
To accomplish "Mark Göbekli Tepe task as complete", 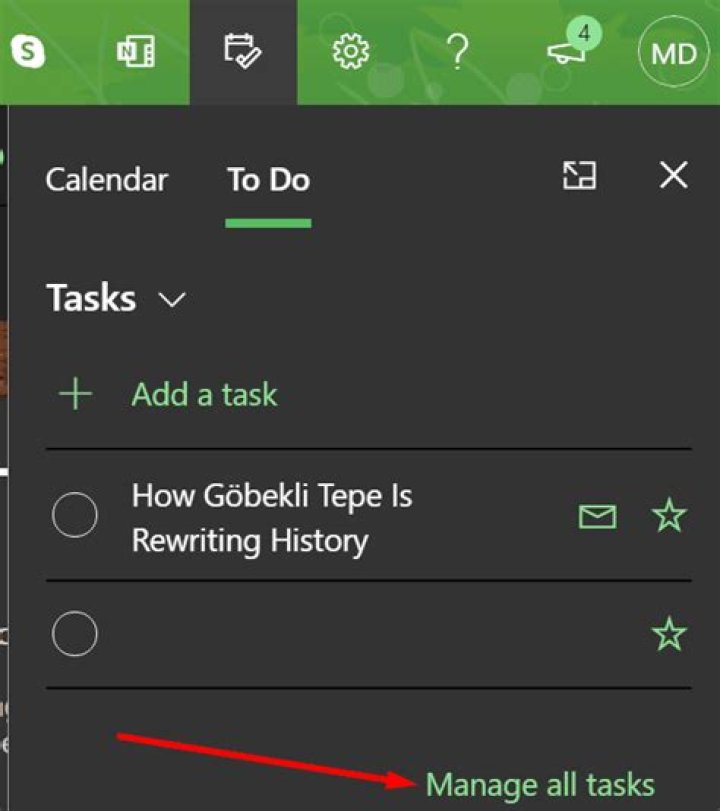I will point(75,515).
